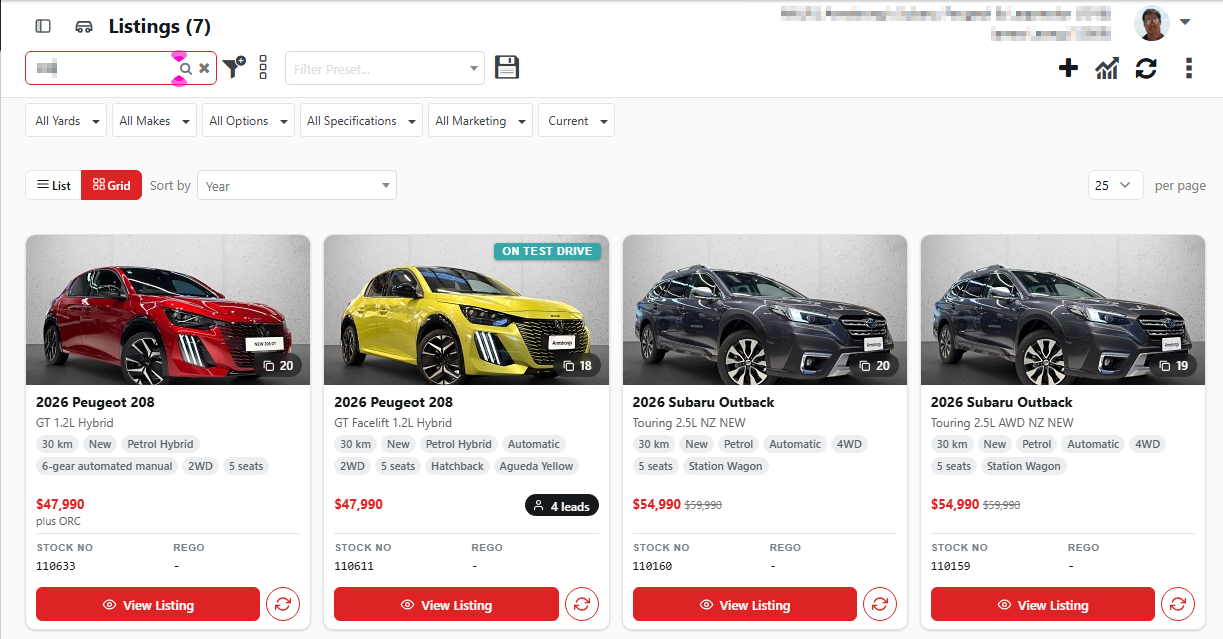Click sync icon on stock 110611 card
Screen dimensions: 1223x639
[582, 604]
